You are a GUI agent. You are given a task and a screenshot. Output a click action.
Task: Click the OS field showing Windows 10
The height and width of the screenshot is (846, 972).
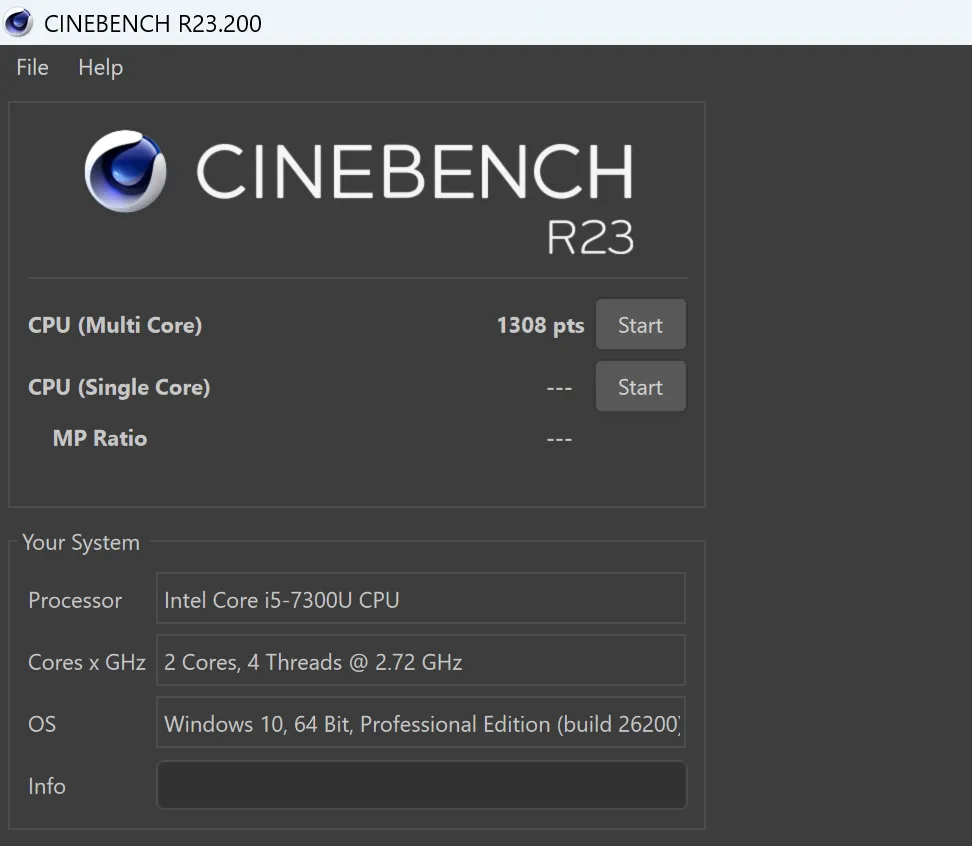[x=421, y=722]
